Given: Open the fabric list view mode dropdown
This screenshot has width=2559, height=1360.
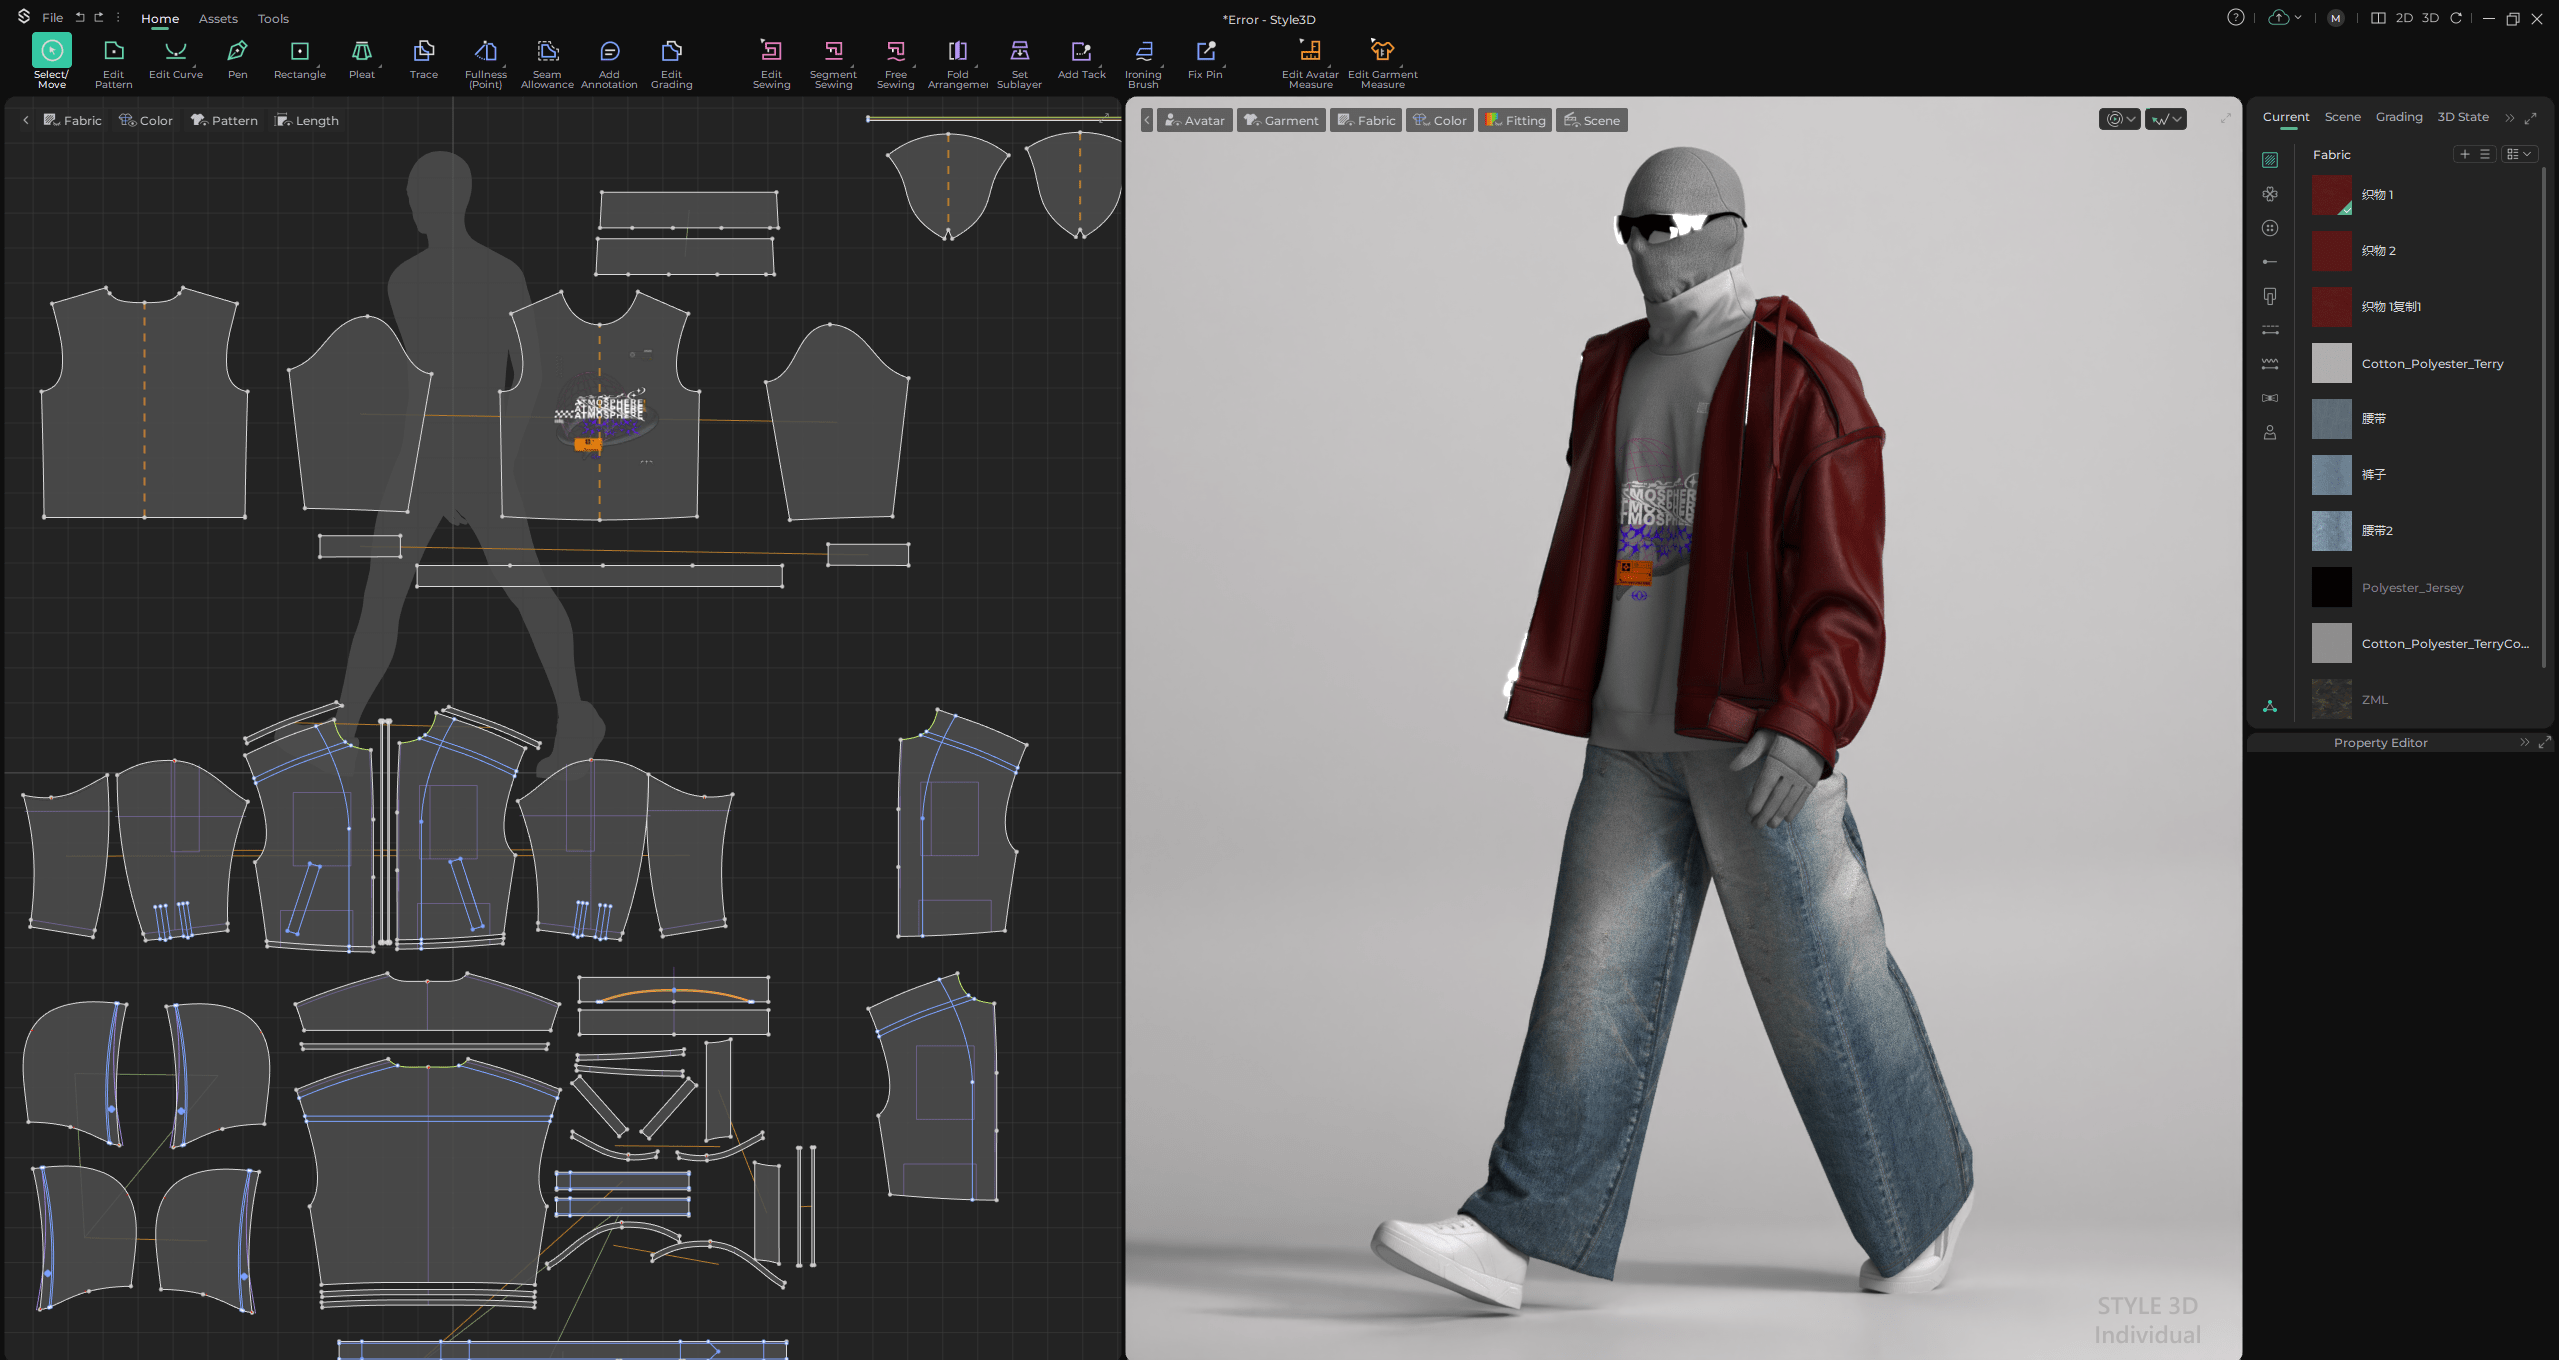Looking at the screenshot, I should pos(2519,154).
